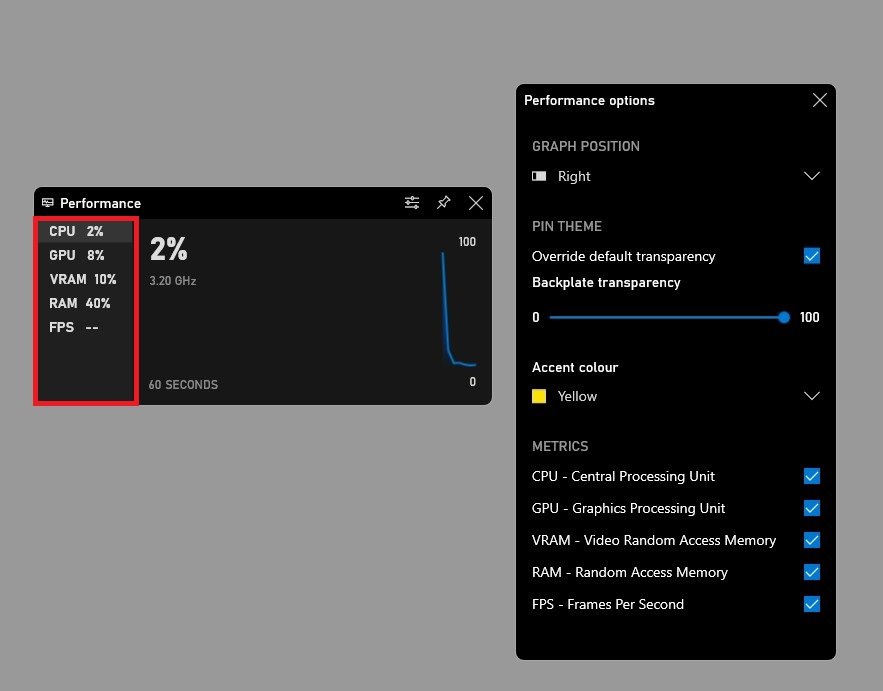Viewport: 883px width, 691px height.
Task: Pin the Performance widget
Action: (x=444, y=203)
